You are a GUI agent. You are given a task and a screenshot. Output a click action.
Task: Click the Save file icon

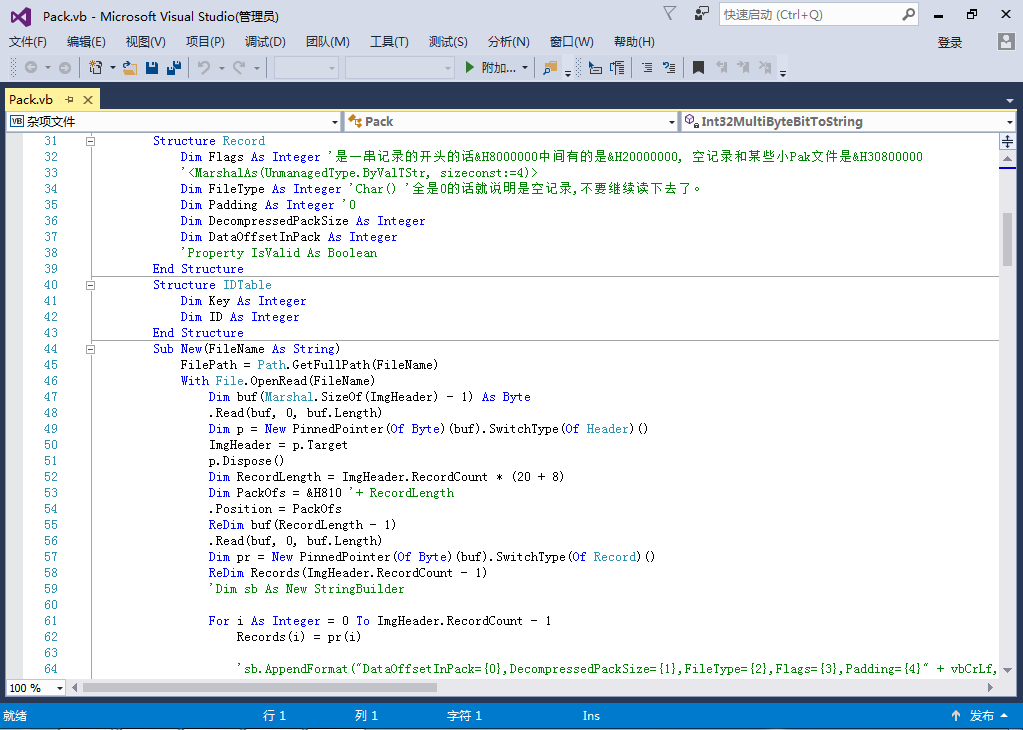coord(152,68)
